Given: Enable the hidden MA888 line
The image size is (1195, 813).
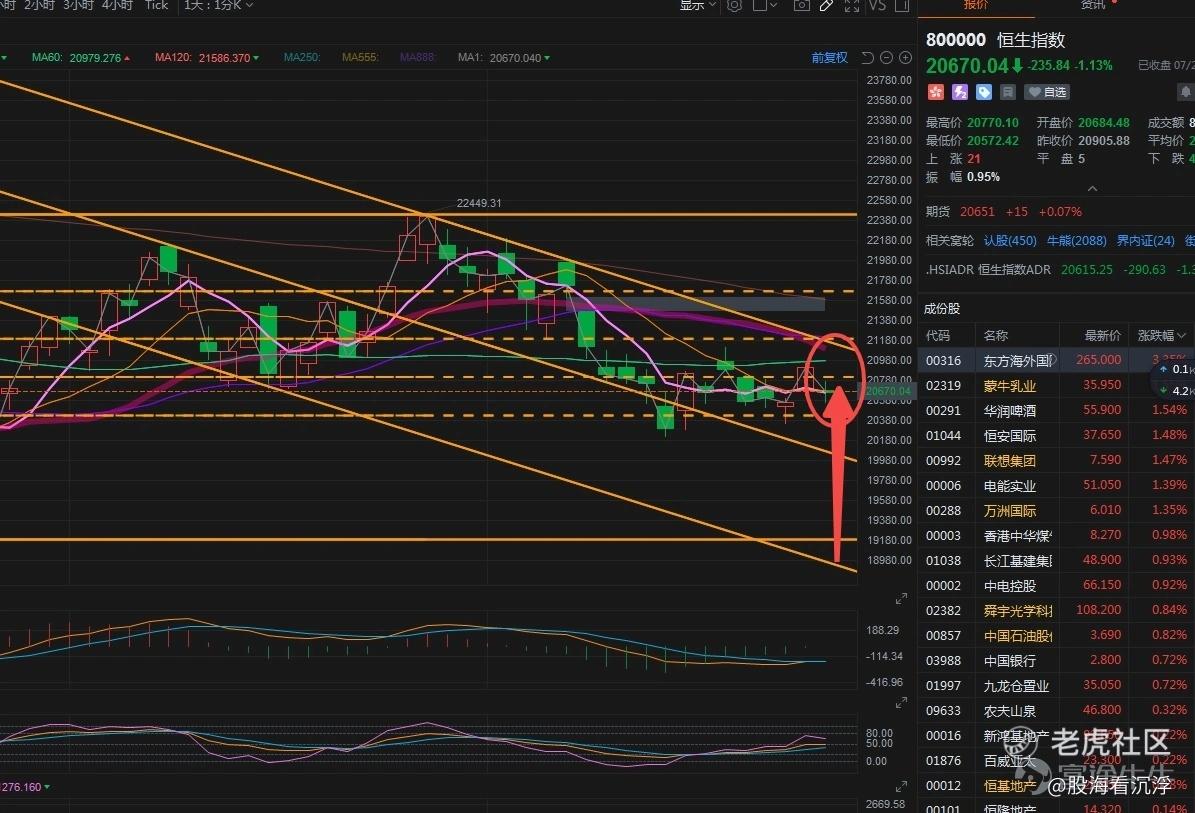Looking at the screenshot, I should pyautogui.click(x=418, y=57).
